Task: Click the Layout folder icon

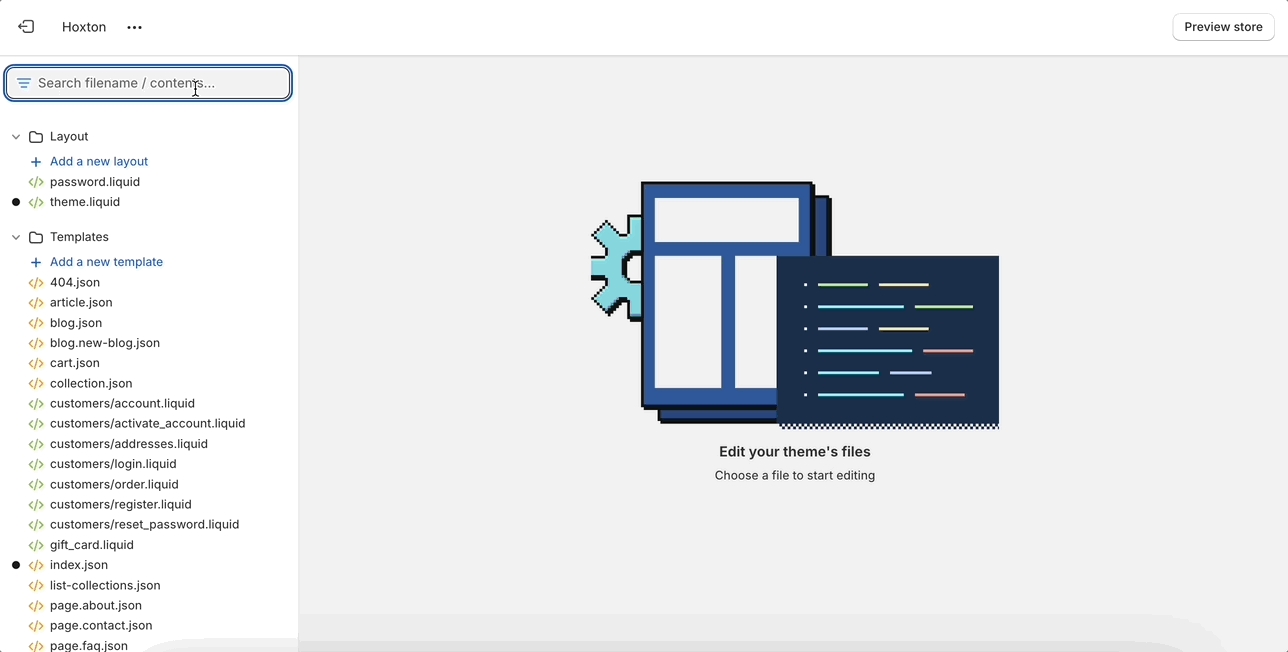Action: (x=36, y=137)
